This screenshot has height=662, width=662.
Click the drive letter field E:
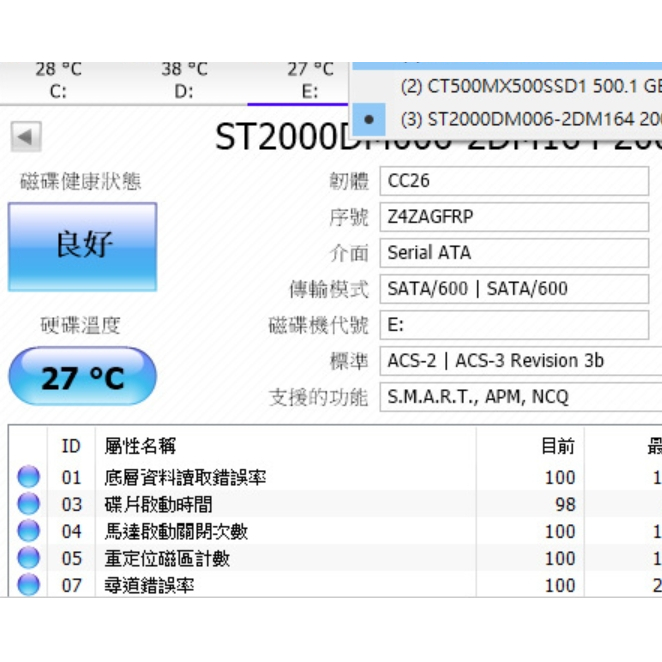point(514,325)
